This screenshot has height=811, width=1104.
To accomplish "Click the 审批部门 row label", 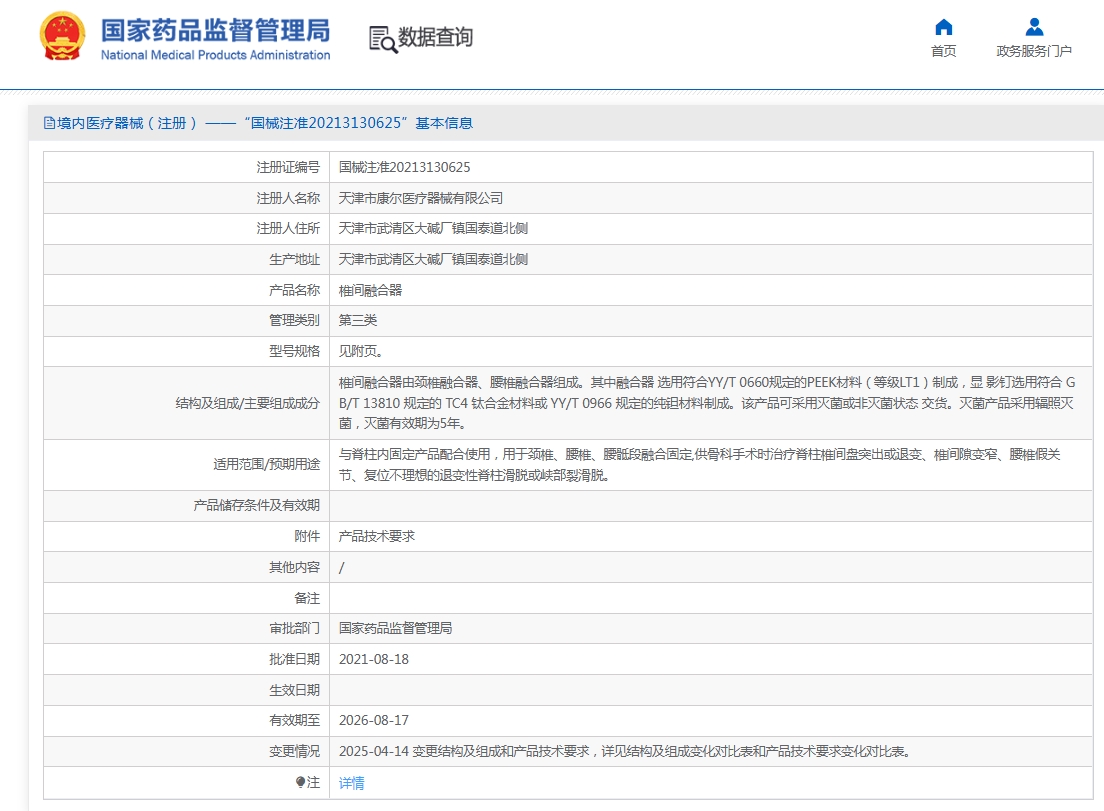I will tap(294, 628).
